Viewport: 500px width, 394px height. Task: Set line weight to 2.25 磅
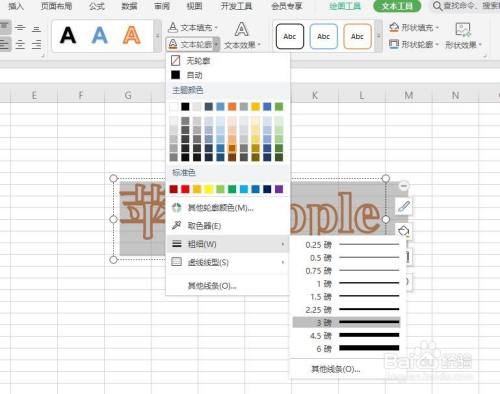pyautogui.click(x=347, y=310)
